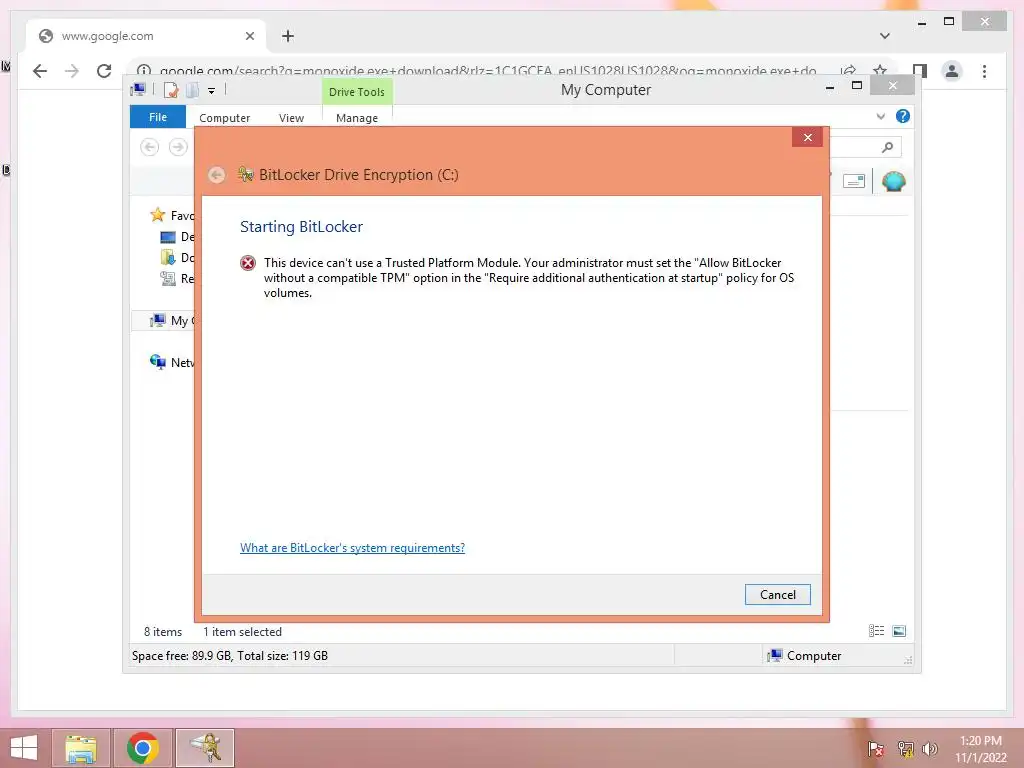Click the My Computer system icon in title bar
The height and width of the screenshot is (768, 1024).
pyautogui.click(x=138, y=90)
